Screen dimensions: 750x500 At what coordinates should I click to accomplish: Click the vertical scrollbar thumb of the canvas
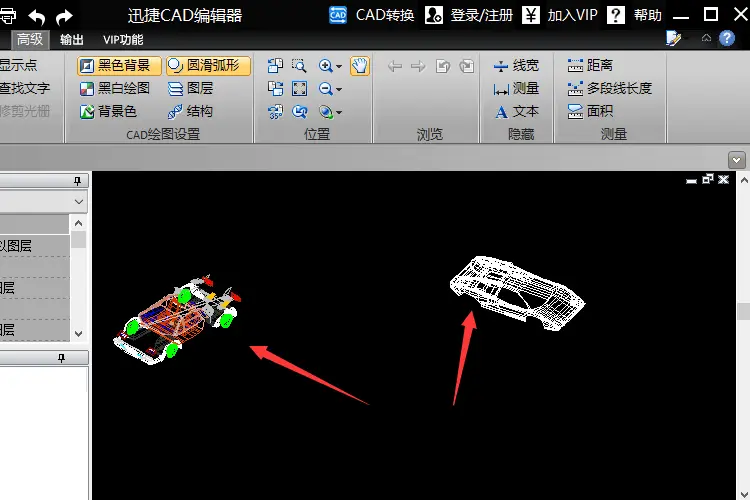coord(744,311)
